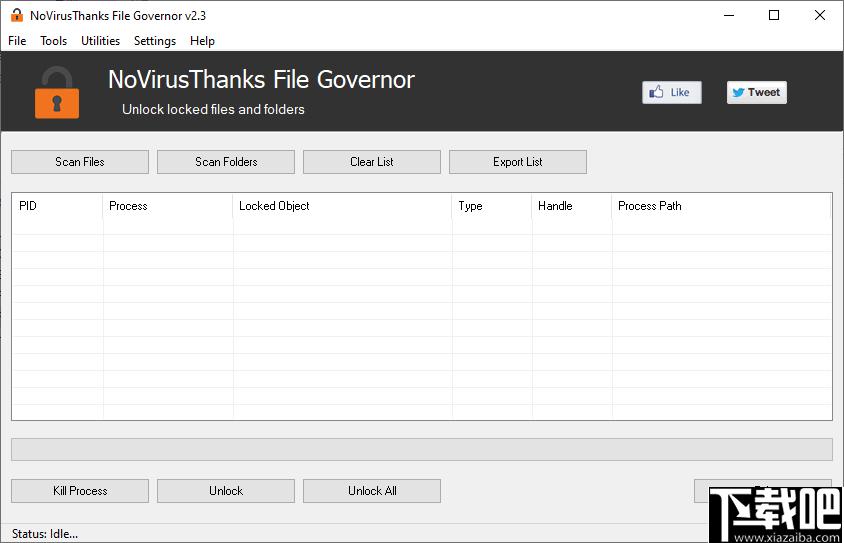Click the Scan Files button
The height and width of the screenshot is (543, 844).
coord(80,162)
